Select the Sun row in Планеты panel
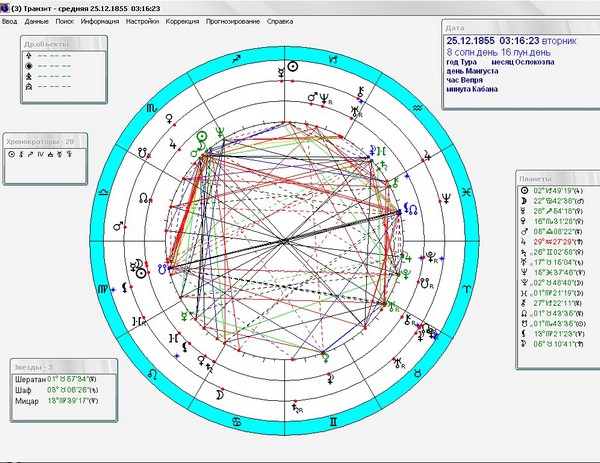Image resolution: width=600 pixels, height=463 pixels. [551, 191]
